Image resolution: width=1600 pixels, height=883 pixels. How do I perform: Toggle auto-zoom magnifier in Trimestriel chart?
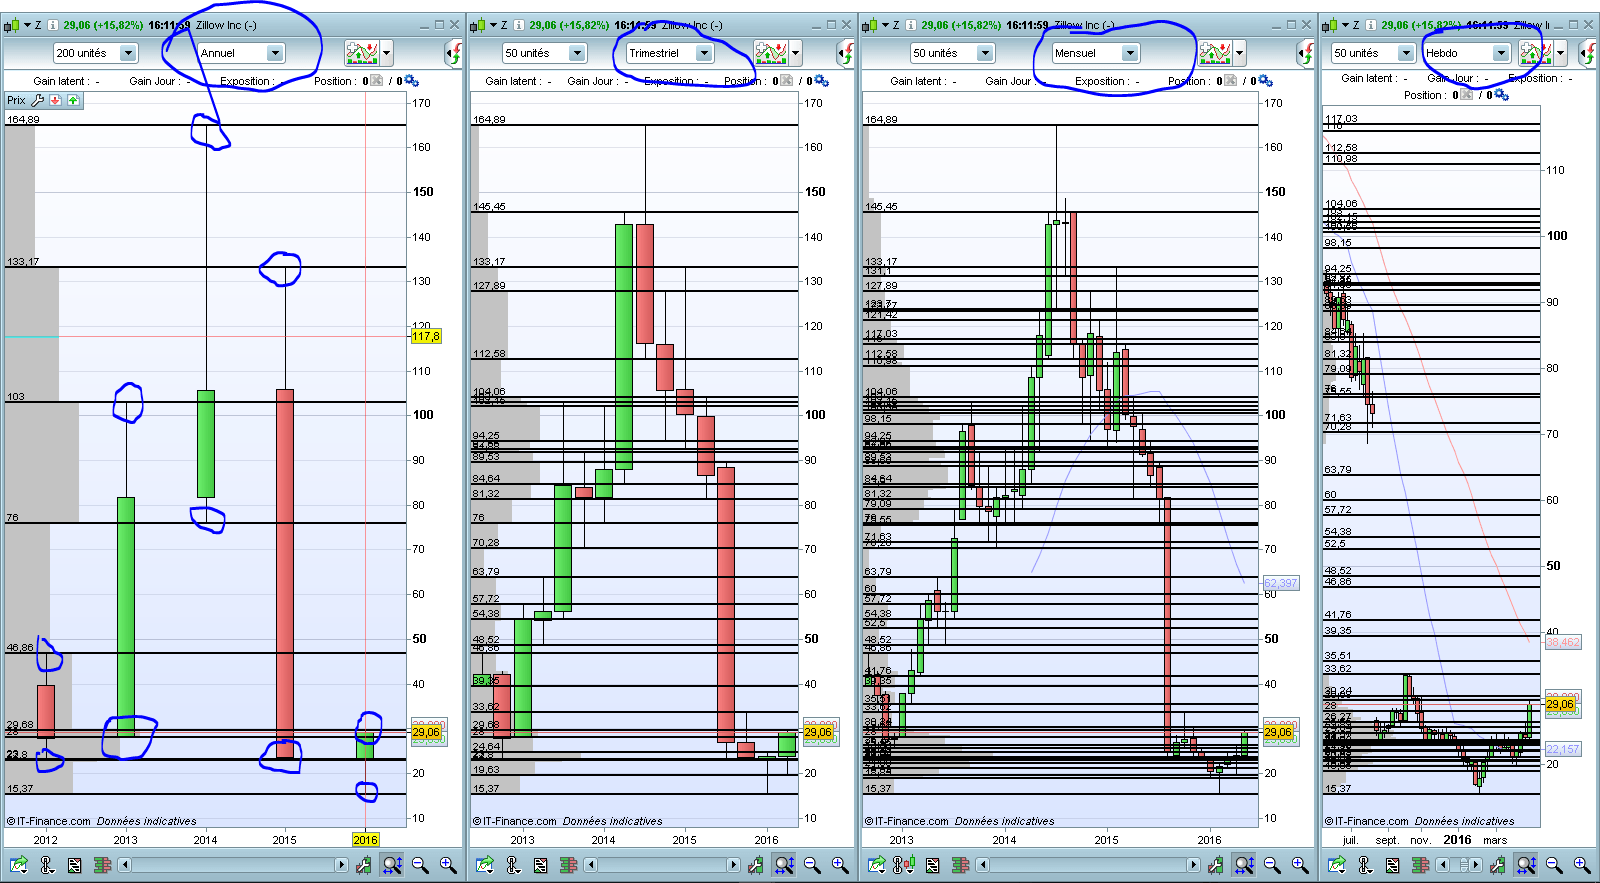point(784,865)
